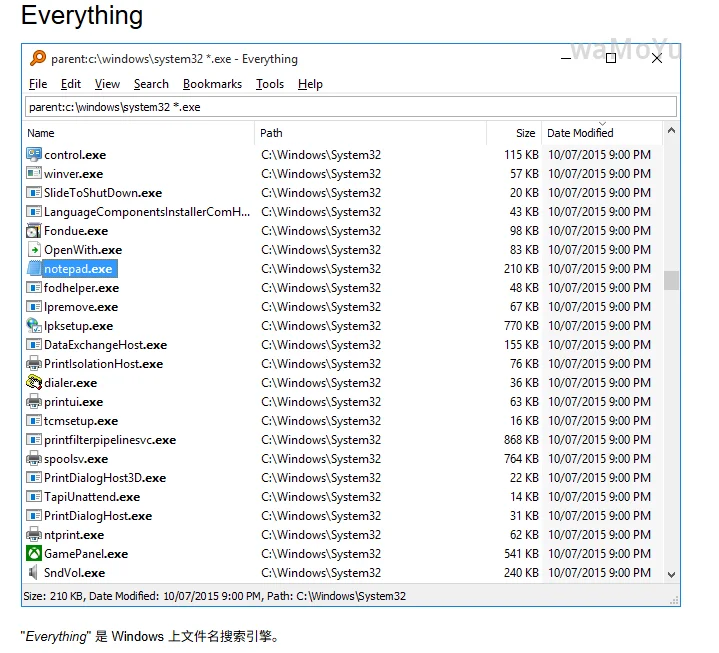Viewport: 719px width, 653px height.
Task: Click the printui.exe printer icon
Action: (34, 402)
